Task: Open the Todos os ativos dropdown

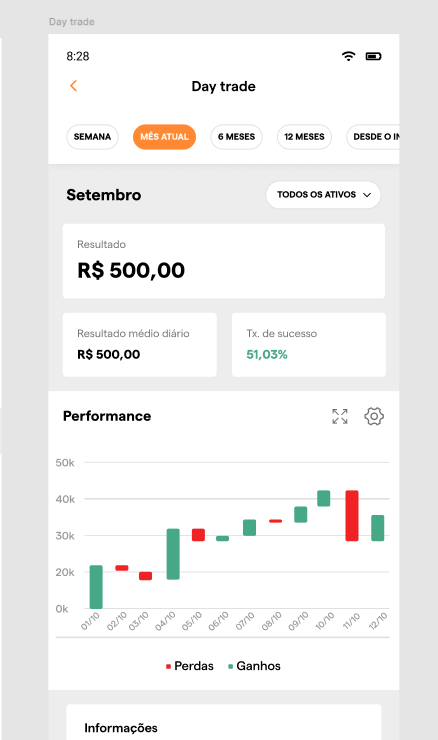Action: click(323, 194)
